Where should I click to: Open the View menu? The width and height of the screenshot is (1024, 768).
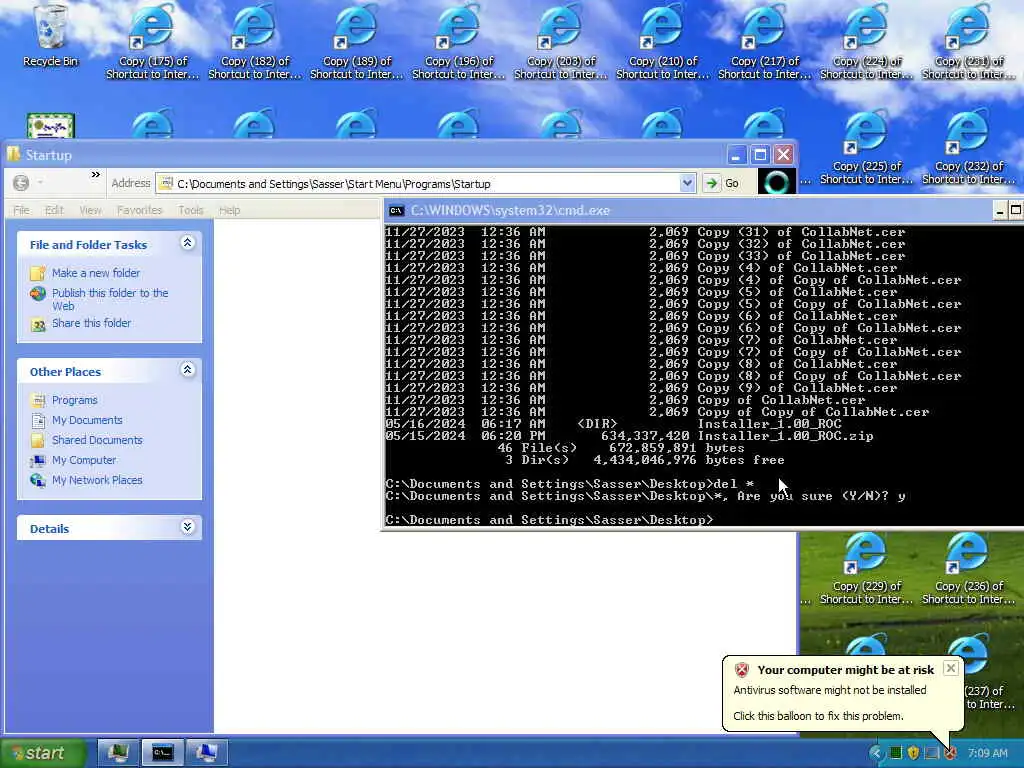90,210
